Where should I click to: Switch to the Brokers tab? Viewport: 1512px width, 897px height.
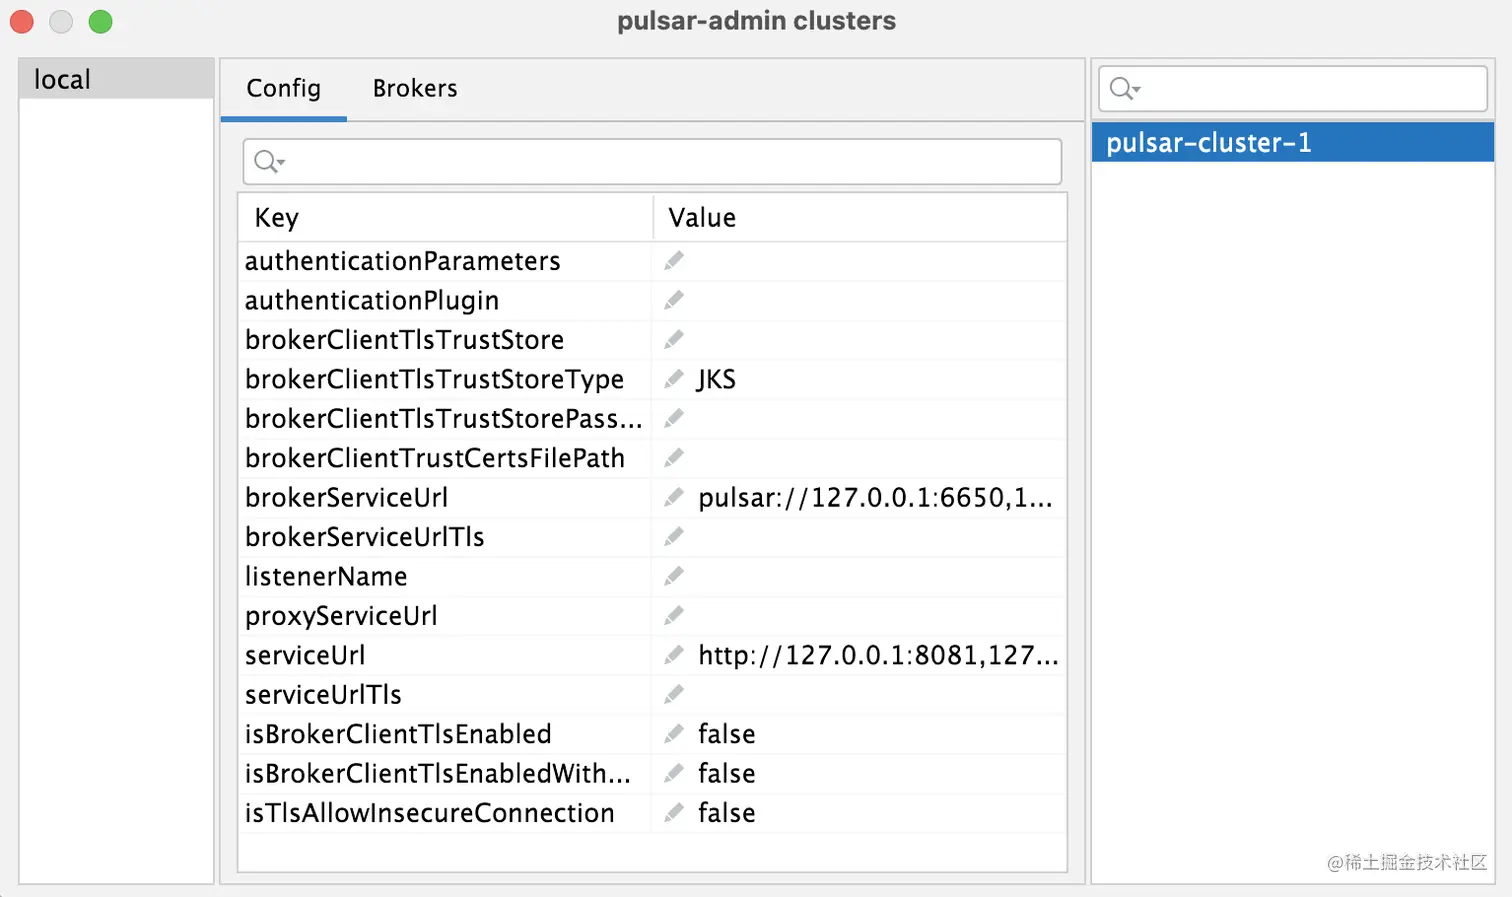coord(415,89)
